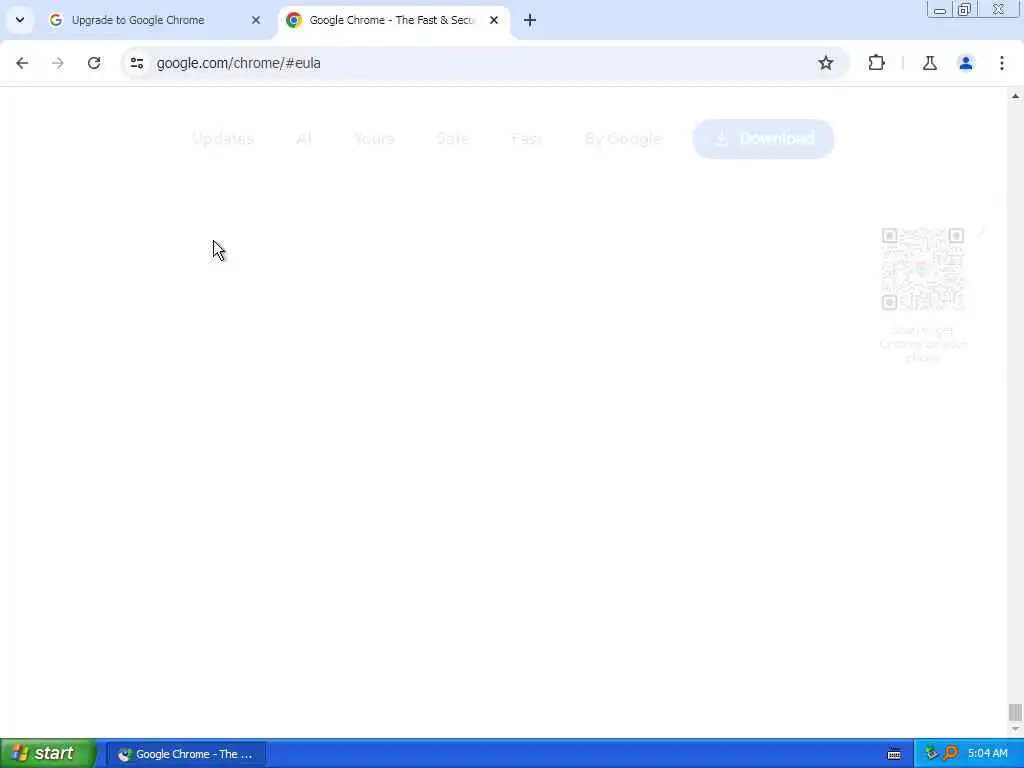Click the 5:04 AM clock
This screenshot has width=1024, height=768.
click(x=987, y=754)
